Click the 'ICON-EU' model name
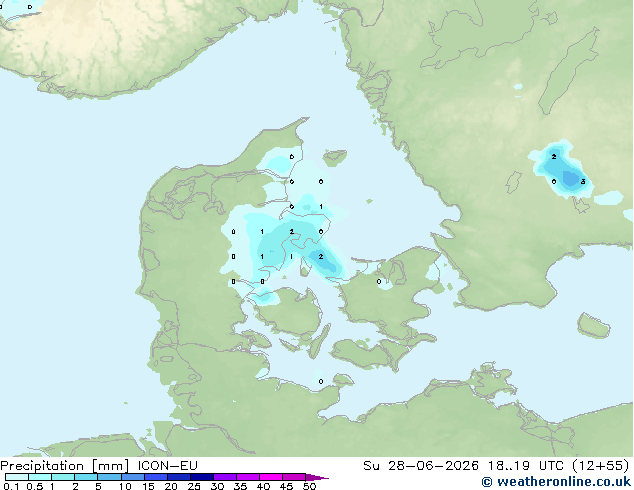The image size is (634, 490). (x=168, y=466)
